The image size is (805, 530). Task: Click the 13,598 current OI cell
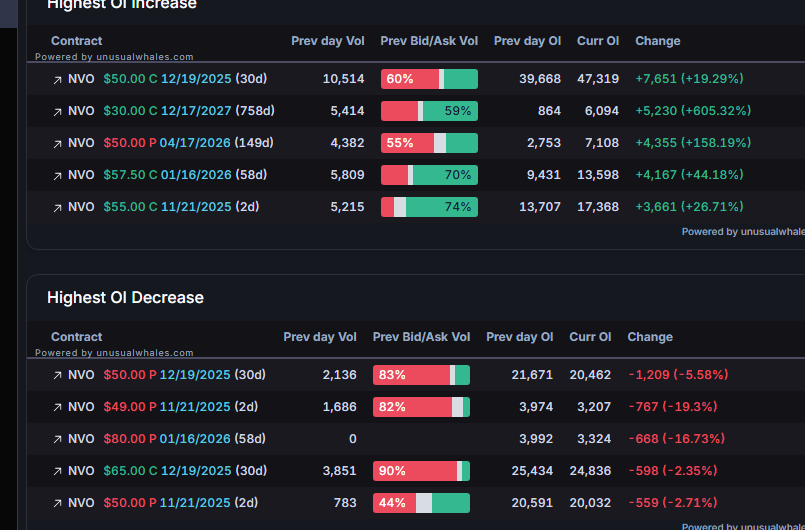tap(598, 175)
